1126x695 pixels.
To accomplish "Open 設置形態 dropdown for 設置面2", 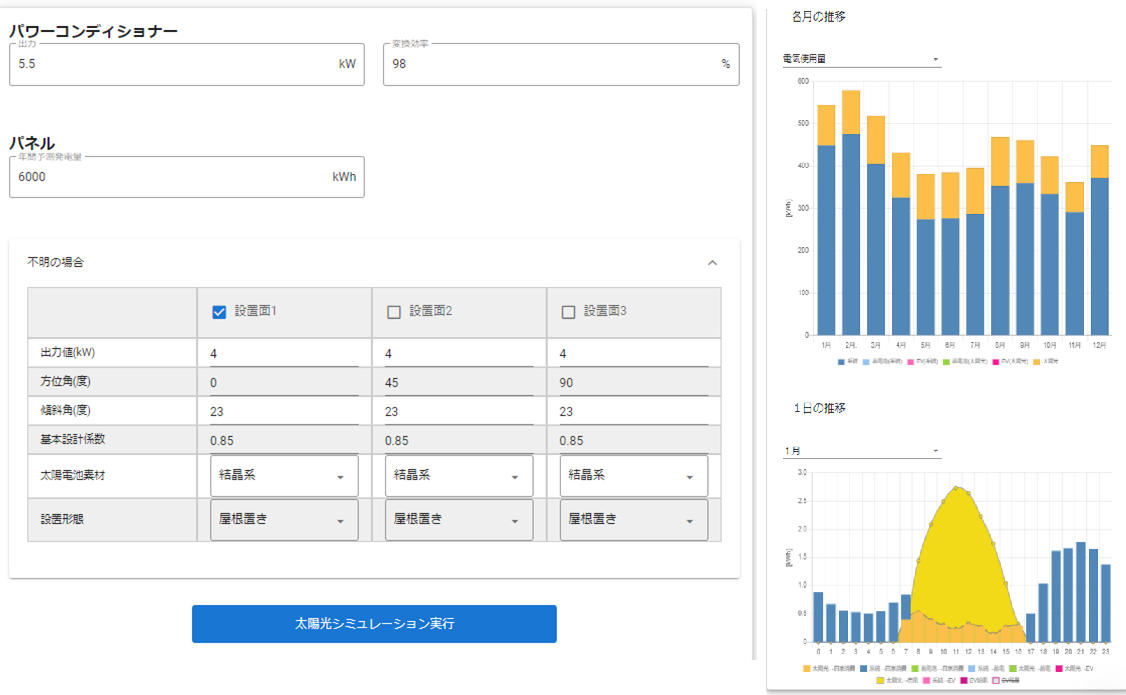I will [x=459, y=520].
